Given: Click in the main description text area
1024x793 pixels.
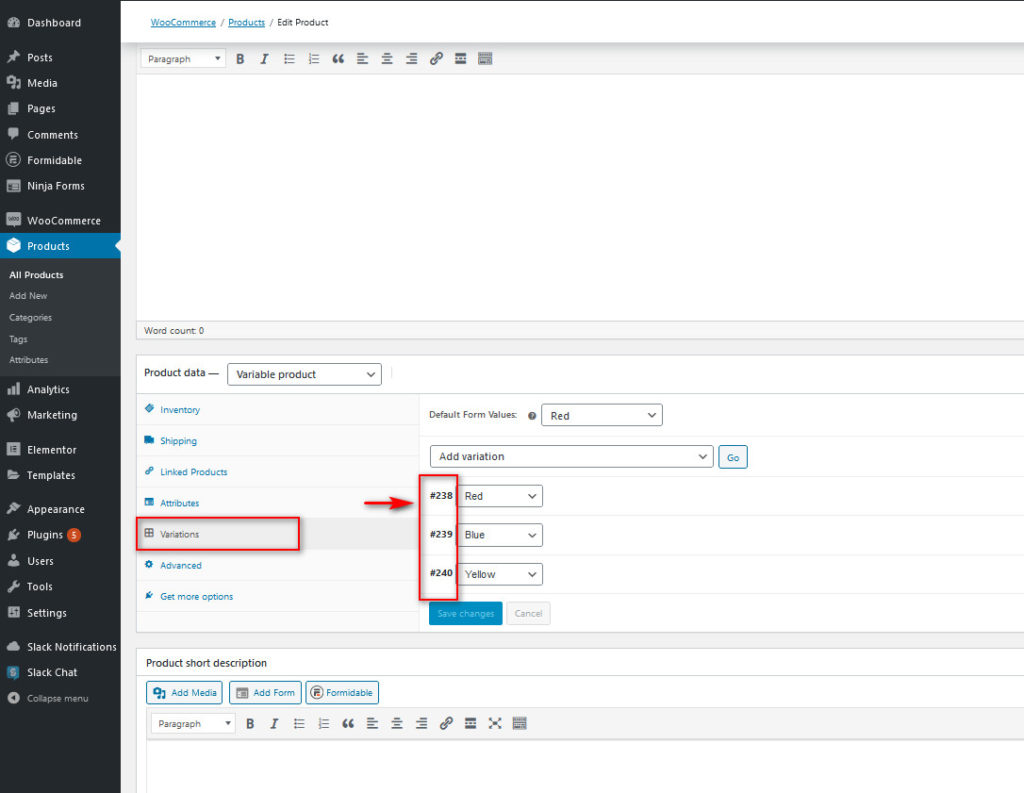Looking at the screenshot, I should pyautogui.click(x=580, y=197).
